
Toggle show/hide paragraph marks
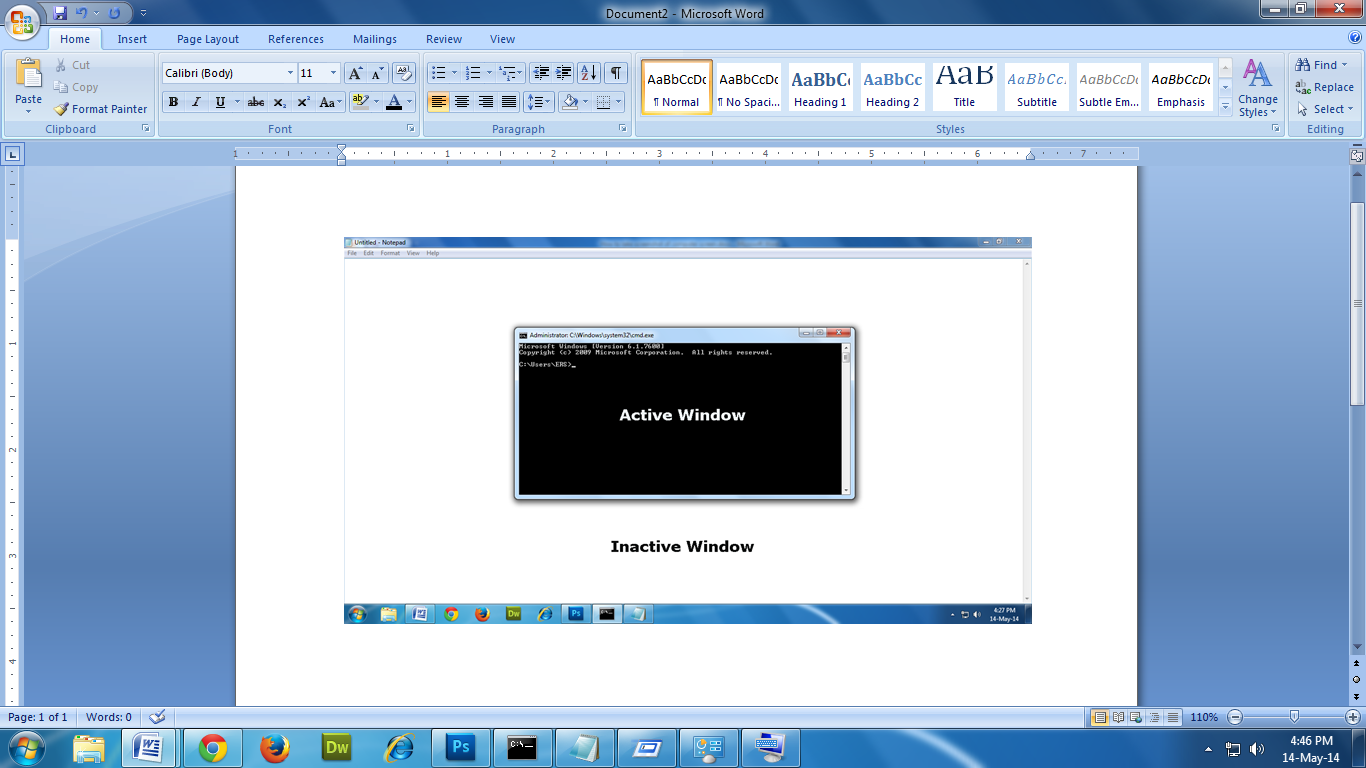point(616,73)
